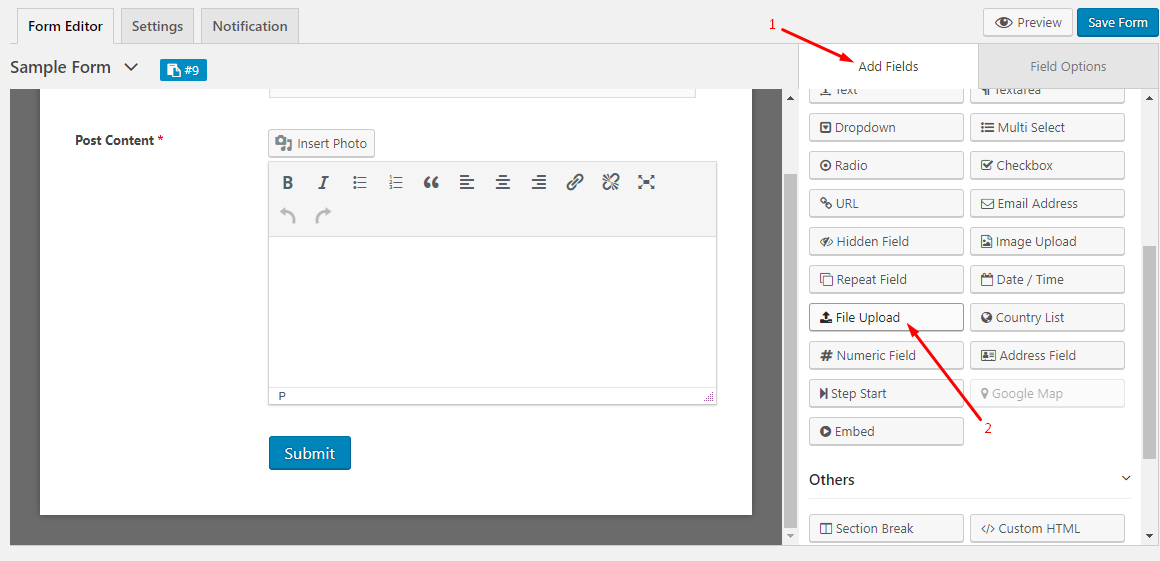Redo edit in editor toolbar
This screenshot has width=1160, height=561.
coord(323,216)
